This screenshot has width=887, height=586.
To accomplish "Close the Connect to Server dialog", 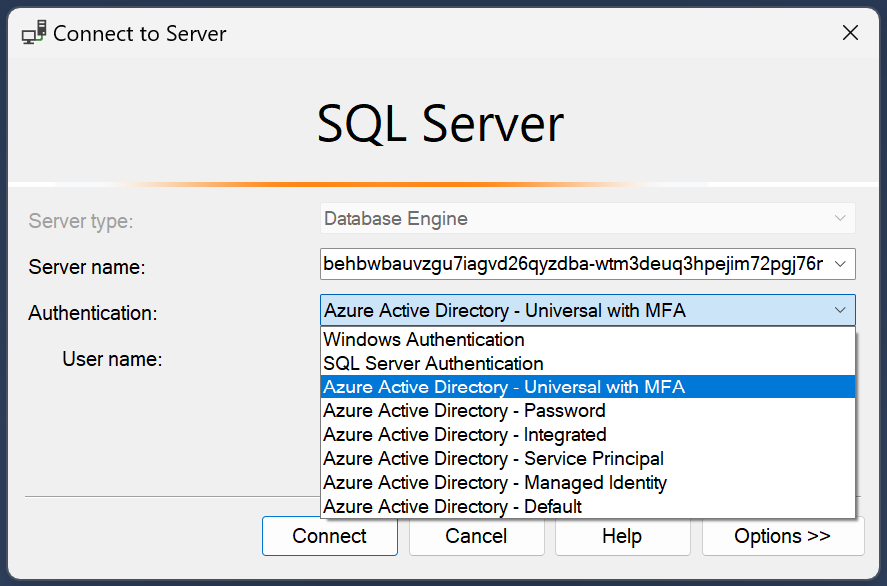I will coord(850,33).
